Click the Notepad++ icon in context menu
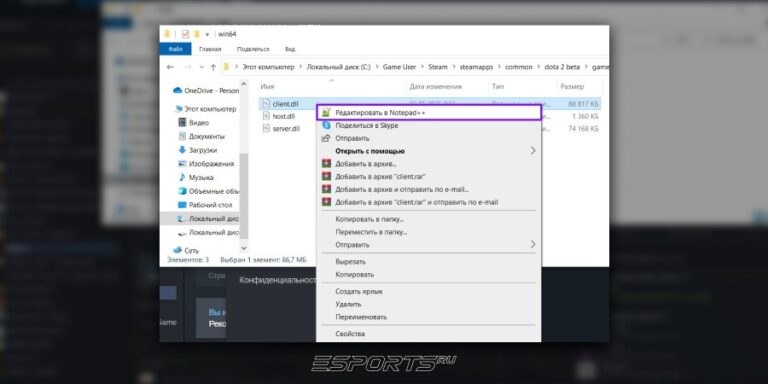 tap(326, 113)
